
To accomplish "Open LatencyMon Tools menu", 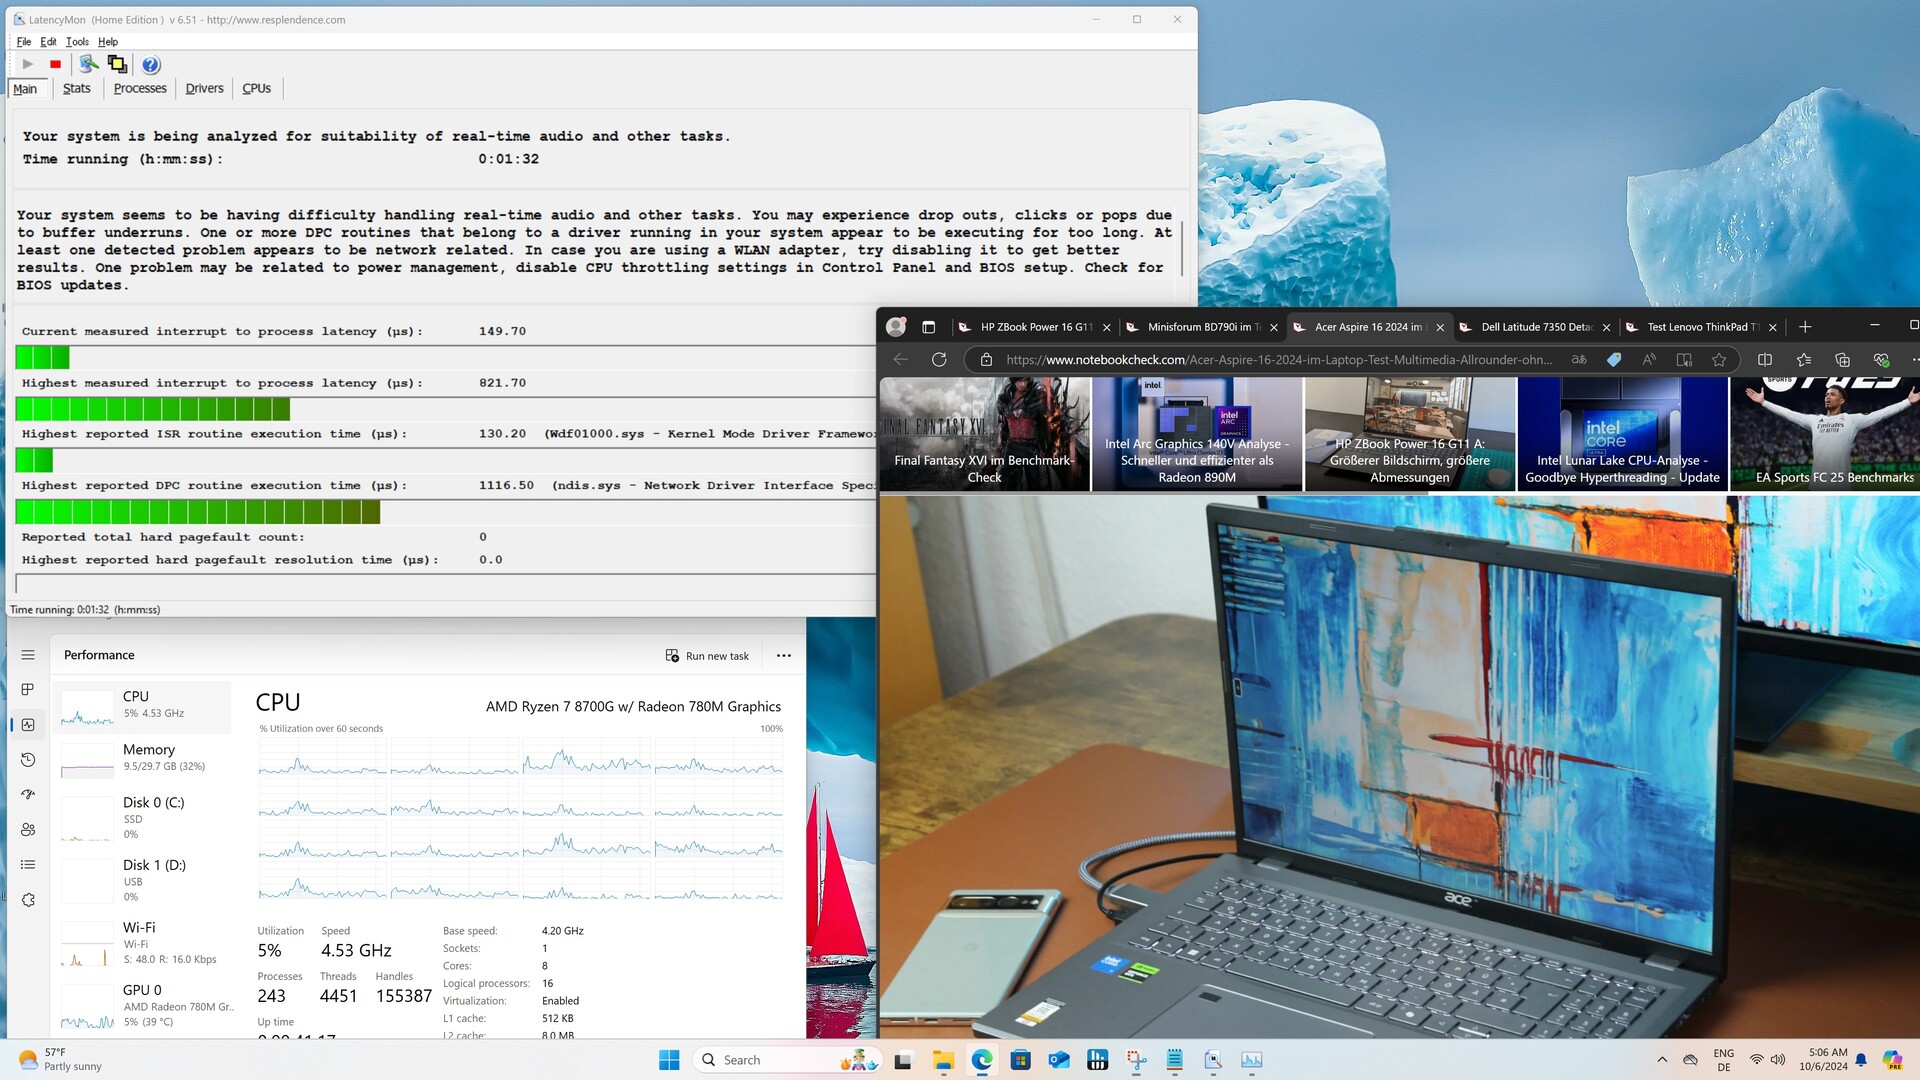I will click(x=77, y=42).
